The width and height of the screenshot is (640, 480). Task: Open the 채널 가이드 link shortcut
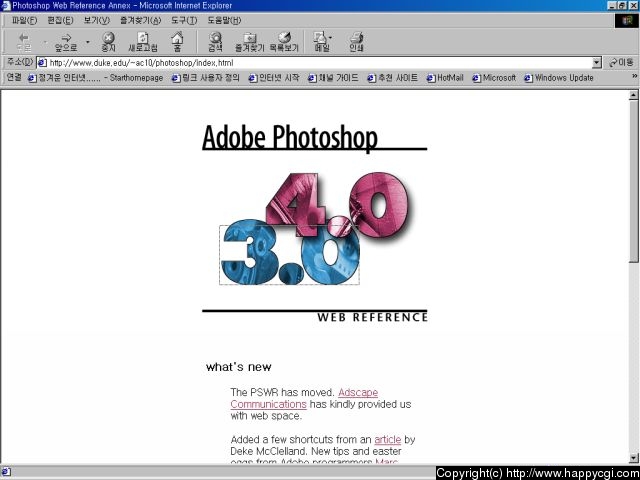point(333,78)
